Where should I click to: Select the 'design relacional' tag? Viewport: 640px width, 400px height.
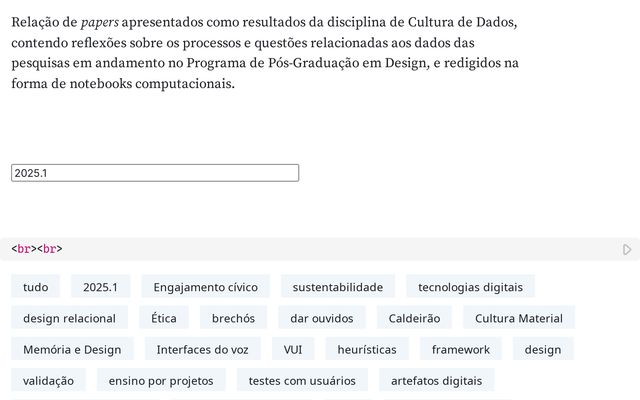pyautogui.click(x=69, y=318)
